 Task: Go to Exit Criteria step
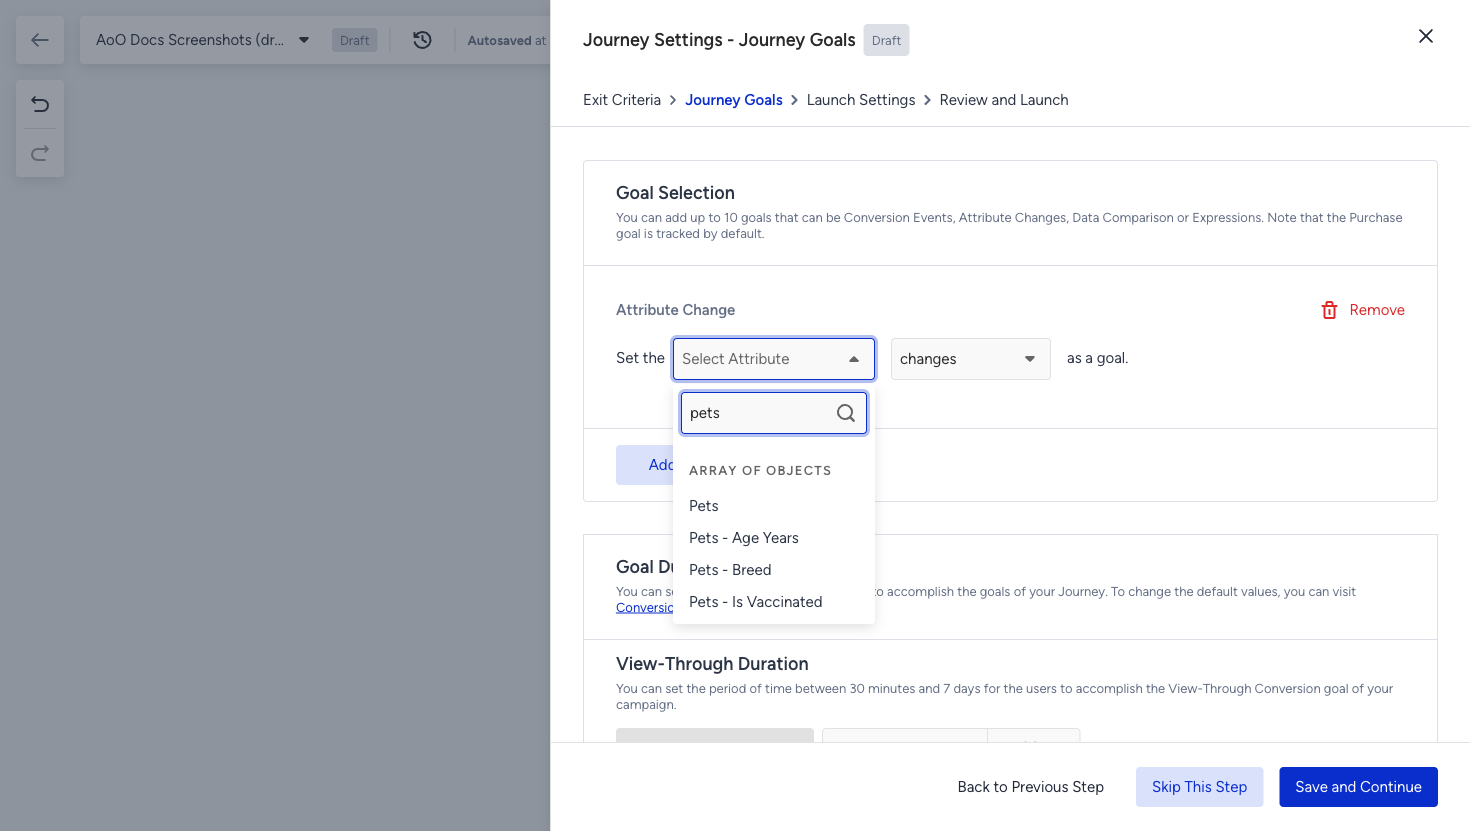tap(622, 100)
